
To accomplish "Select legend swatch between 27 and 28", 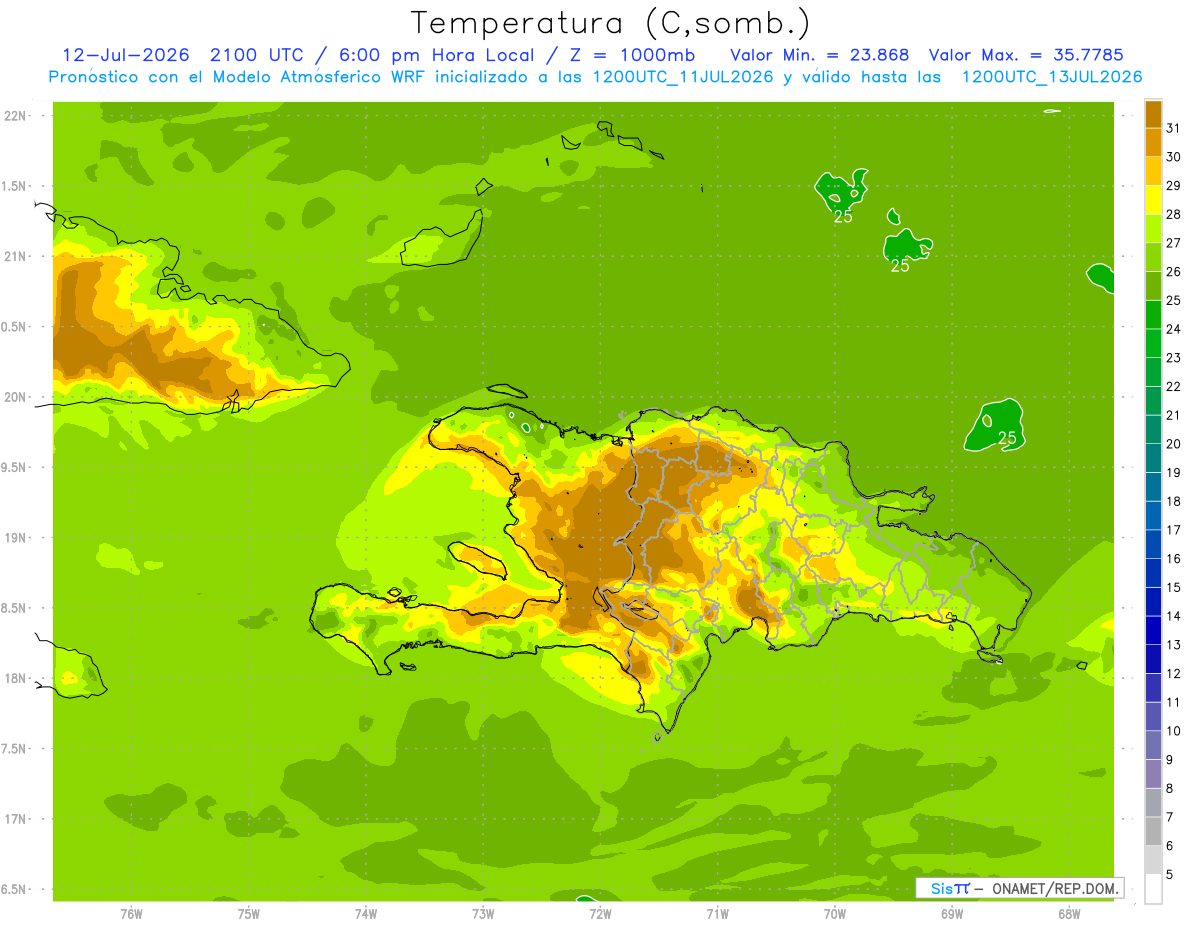I will [1153, 228].
